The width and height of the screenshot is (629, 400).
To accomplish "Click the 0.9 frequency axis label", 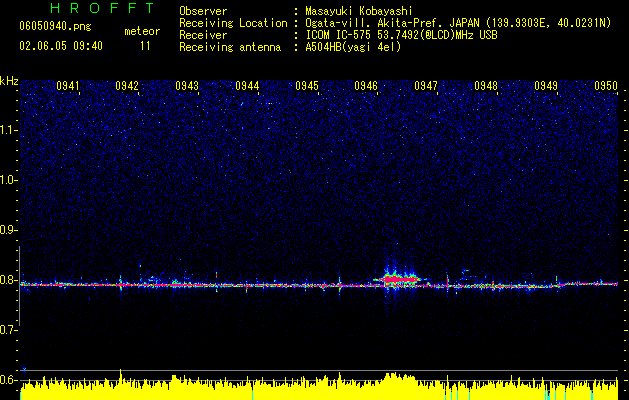I will (x=9, y=230).
